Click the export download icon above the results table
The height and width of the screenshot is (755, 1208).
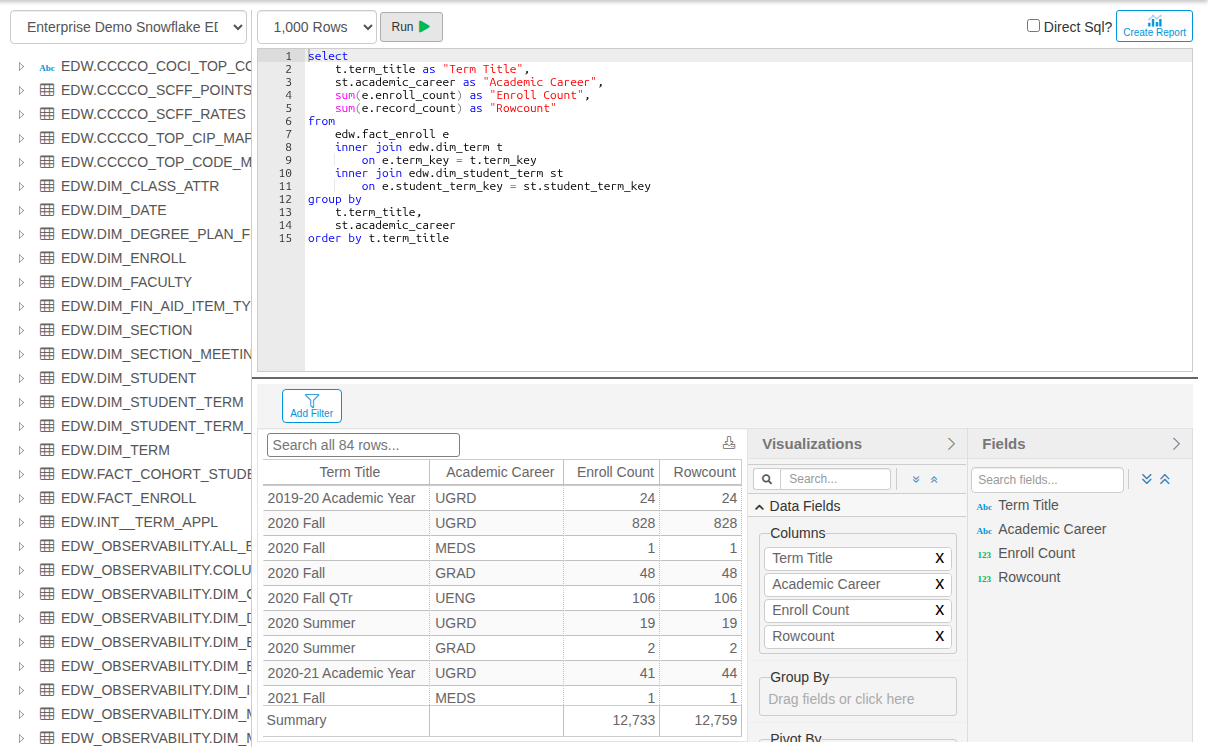(729, 443)
